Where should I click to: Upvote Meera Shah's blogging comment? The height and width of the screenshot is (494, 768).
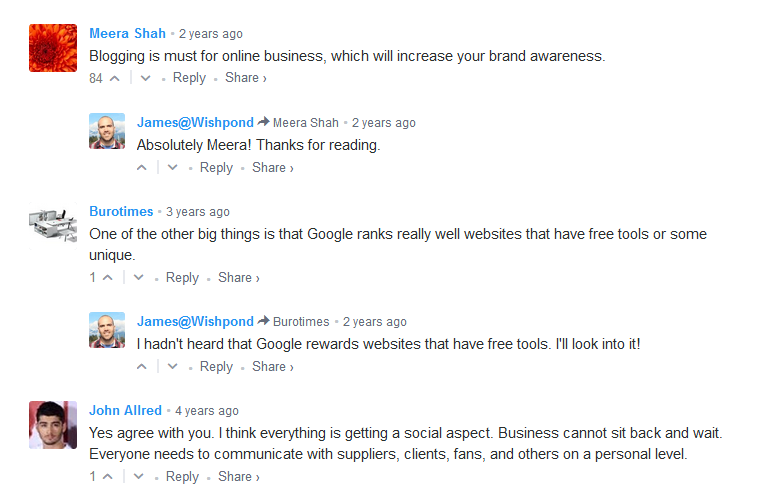115,78
